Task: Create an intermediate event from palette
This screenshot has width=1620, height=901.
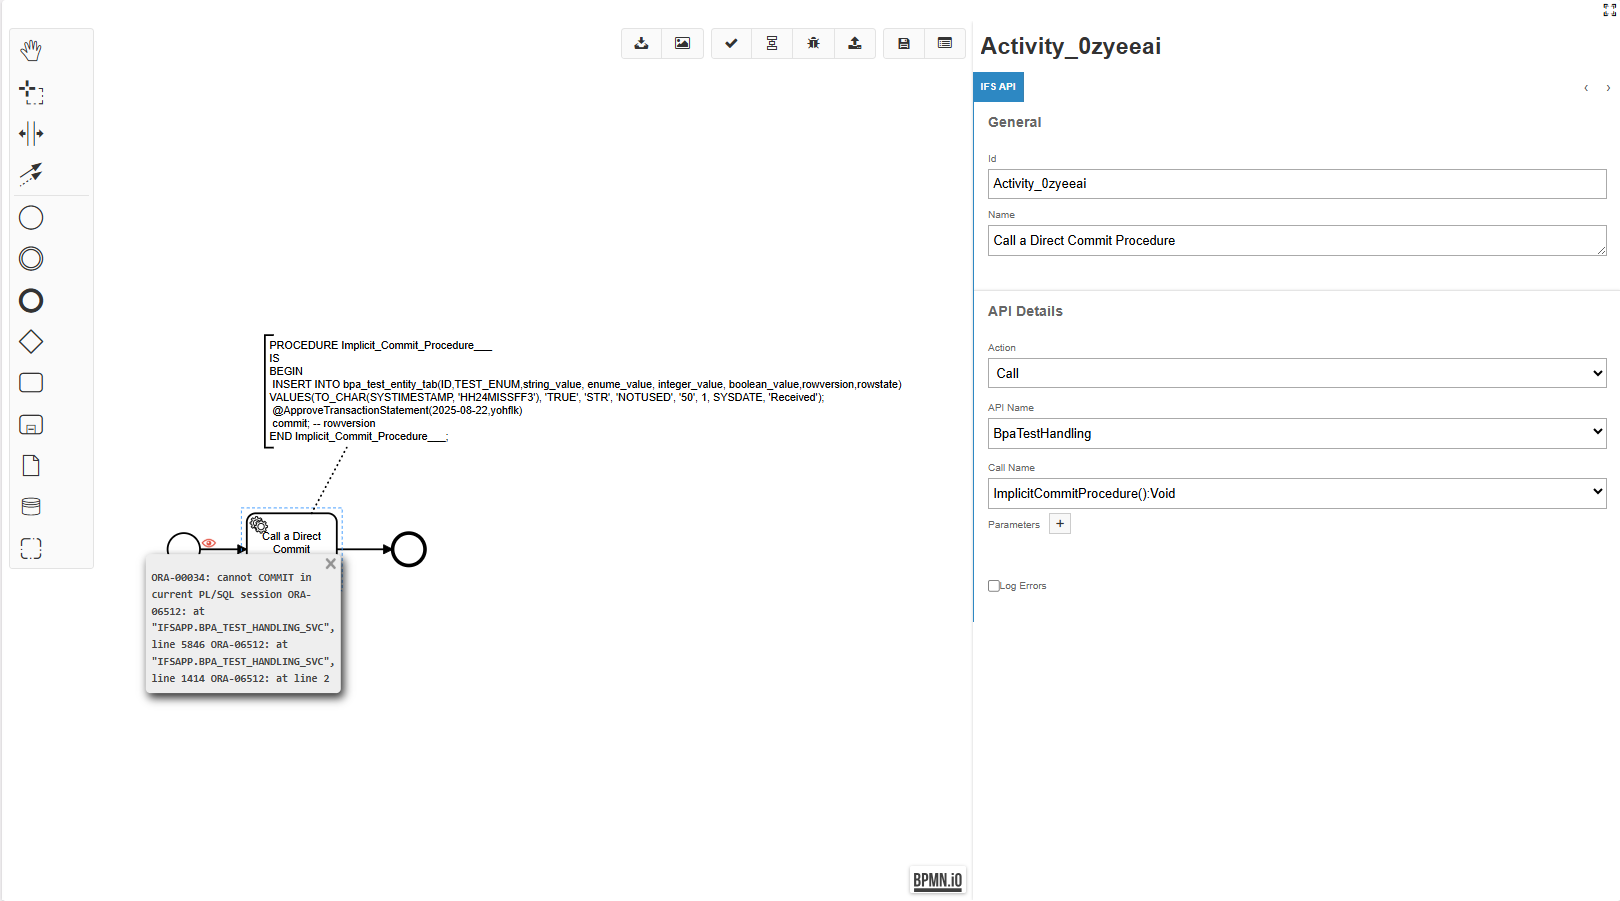Action: point(31,259)
